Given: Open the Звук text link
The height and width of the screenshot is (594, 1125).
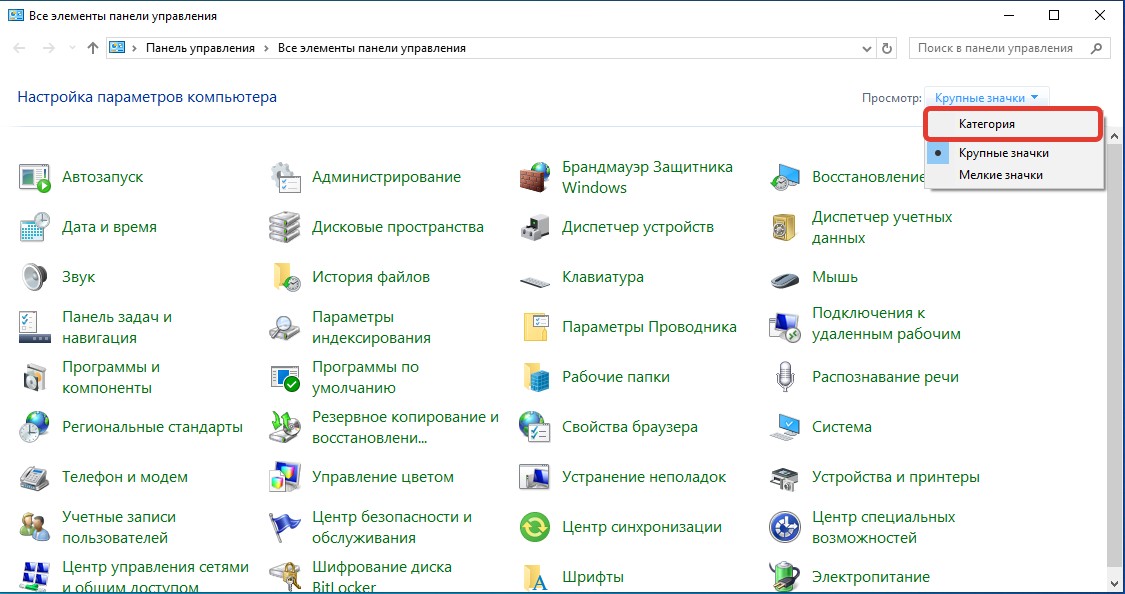Looking at the screenshot, I should pyautogui.click(x=79, y=277).
